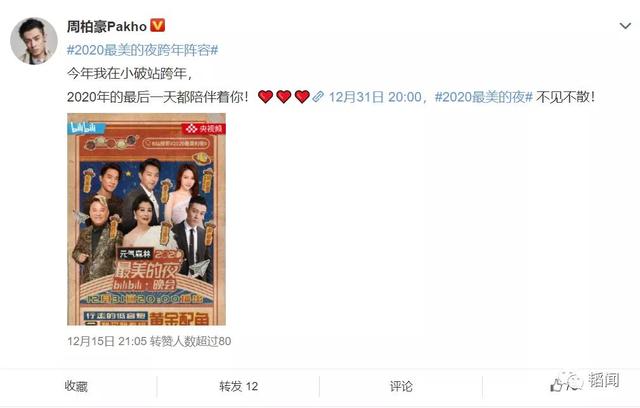Open hashtag #2020最美的夜# in post text
The image size is (640, 408).
[x=484, y=97]
